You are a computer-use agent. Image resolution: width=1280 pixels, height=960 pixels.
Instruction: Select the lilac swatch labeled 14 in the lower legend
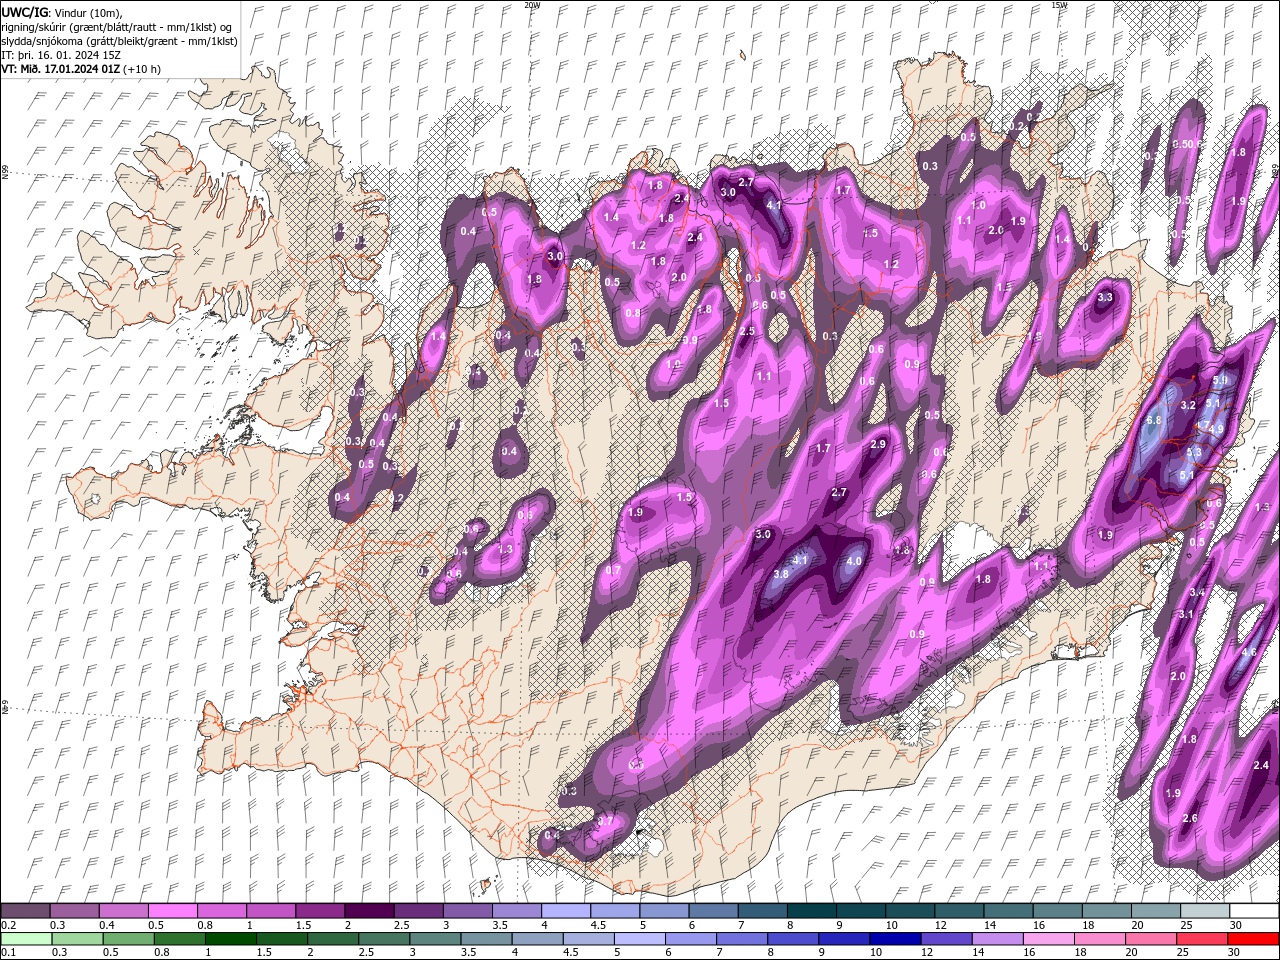(996, 938)
